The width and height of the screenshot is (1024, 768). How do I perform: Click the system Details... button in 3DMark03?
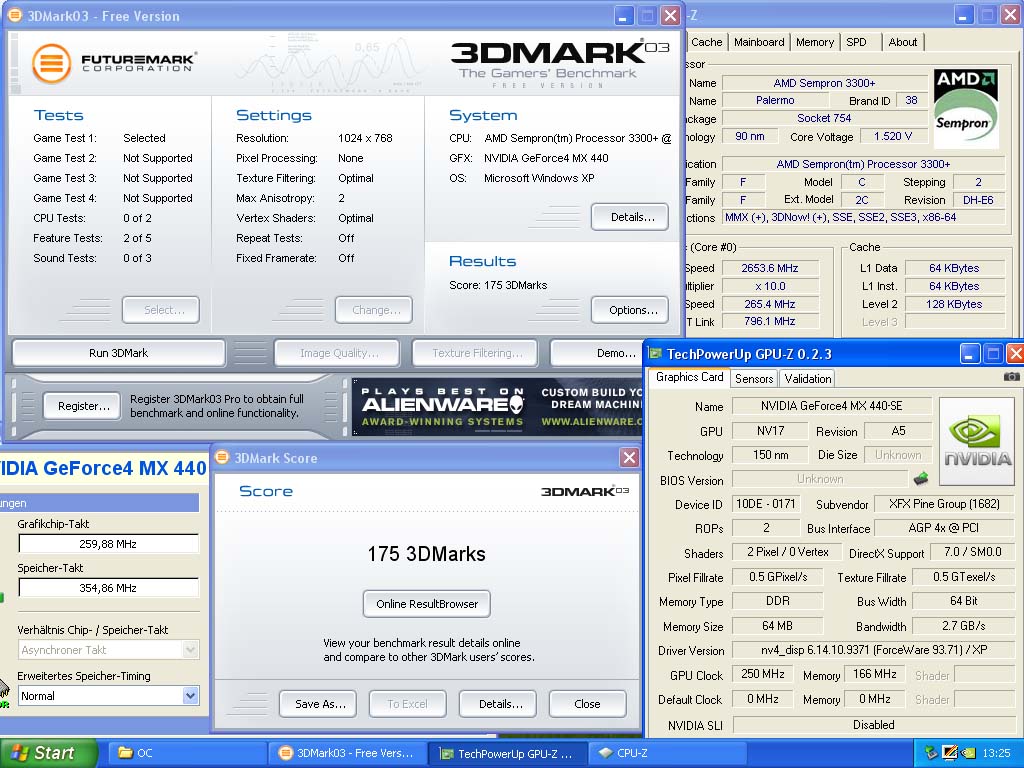pos(630,217)
